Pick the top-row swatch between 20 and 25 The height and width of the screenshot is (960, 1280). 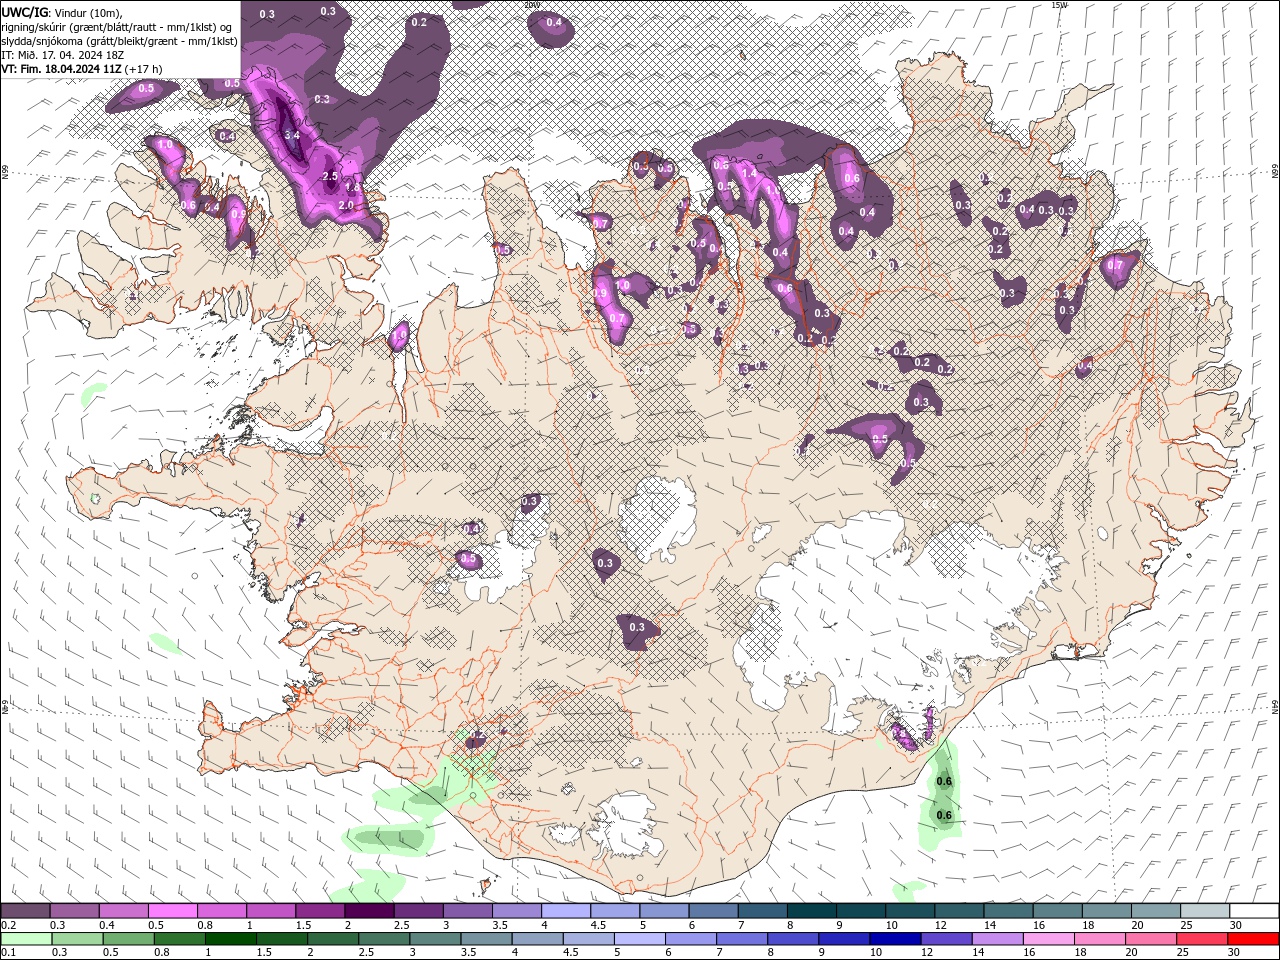pos(1156,911)
